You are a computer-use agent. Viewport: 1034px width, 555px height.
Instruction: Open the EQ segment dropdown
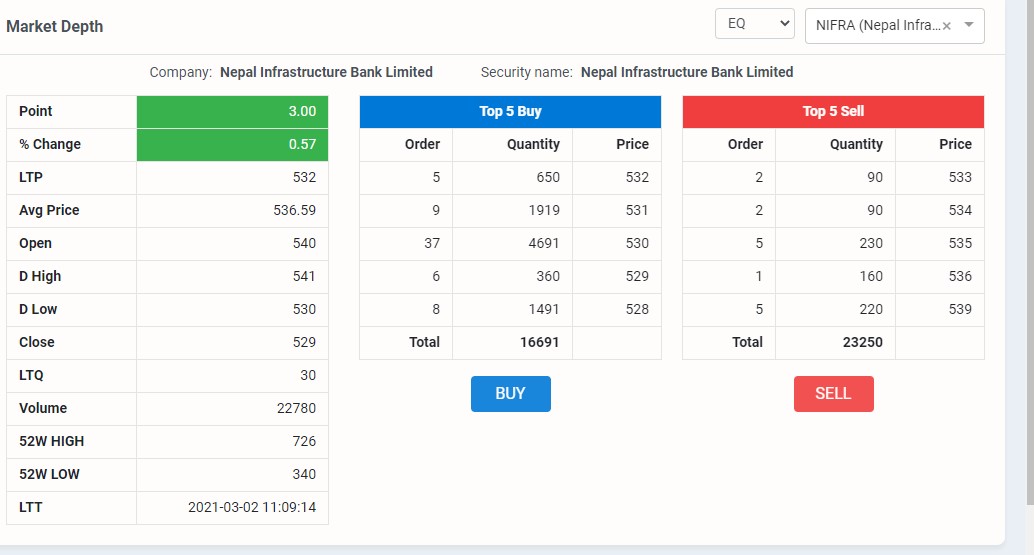click(x=755, y=24)
